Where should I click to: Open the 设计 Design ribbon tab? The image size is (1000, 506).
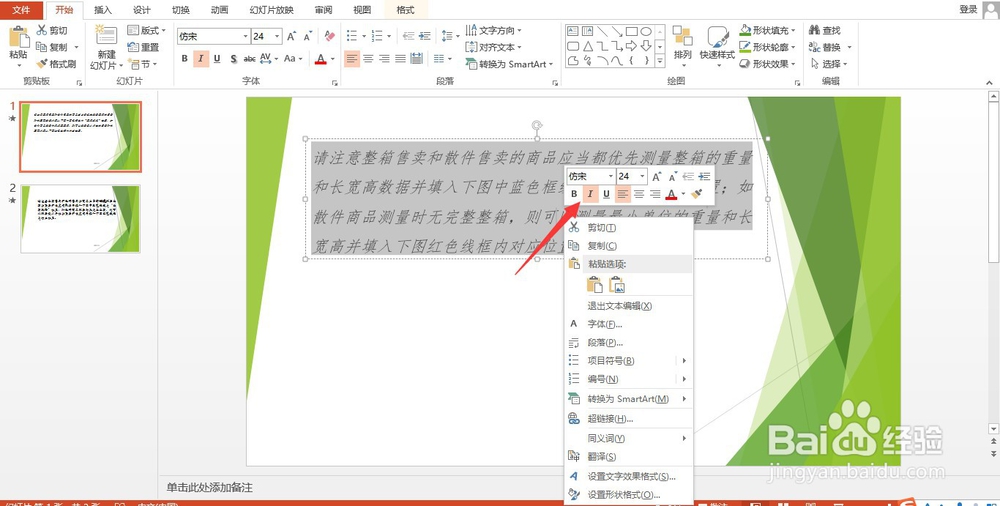click(x=142, y=10)
